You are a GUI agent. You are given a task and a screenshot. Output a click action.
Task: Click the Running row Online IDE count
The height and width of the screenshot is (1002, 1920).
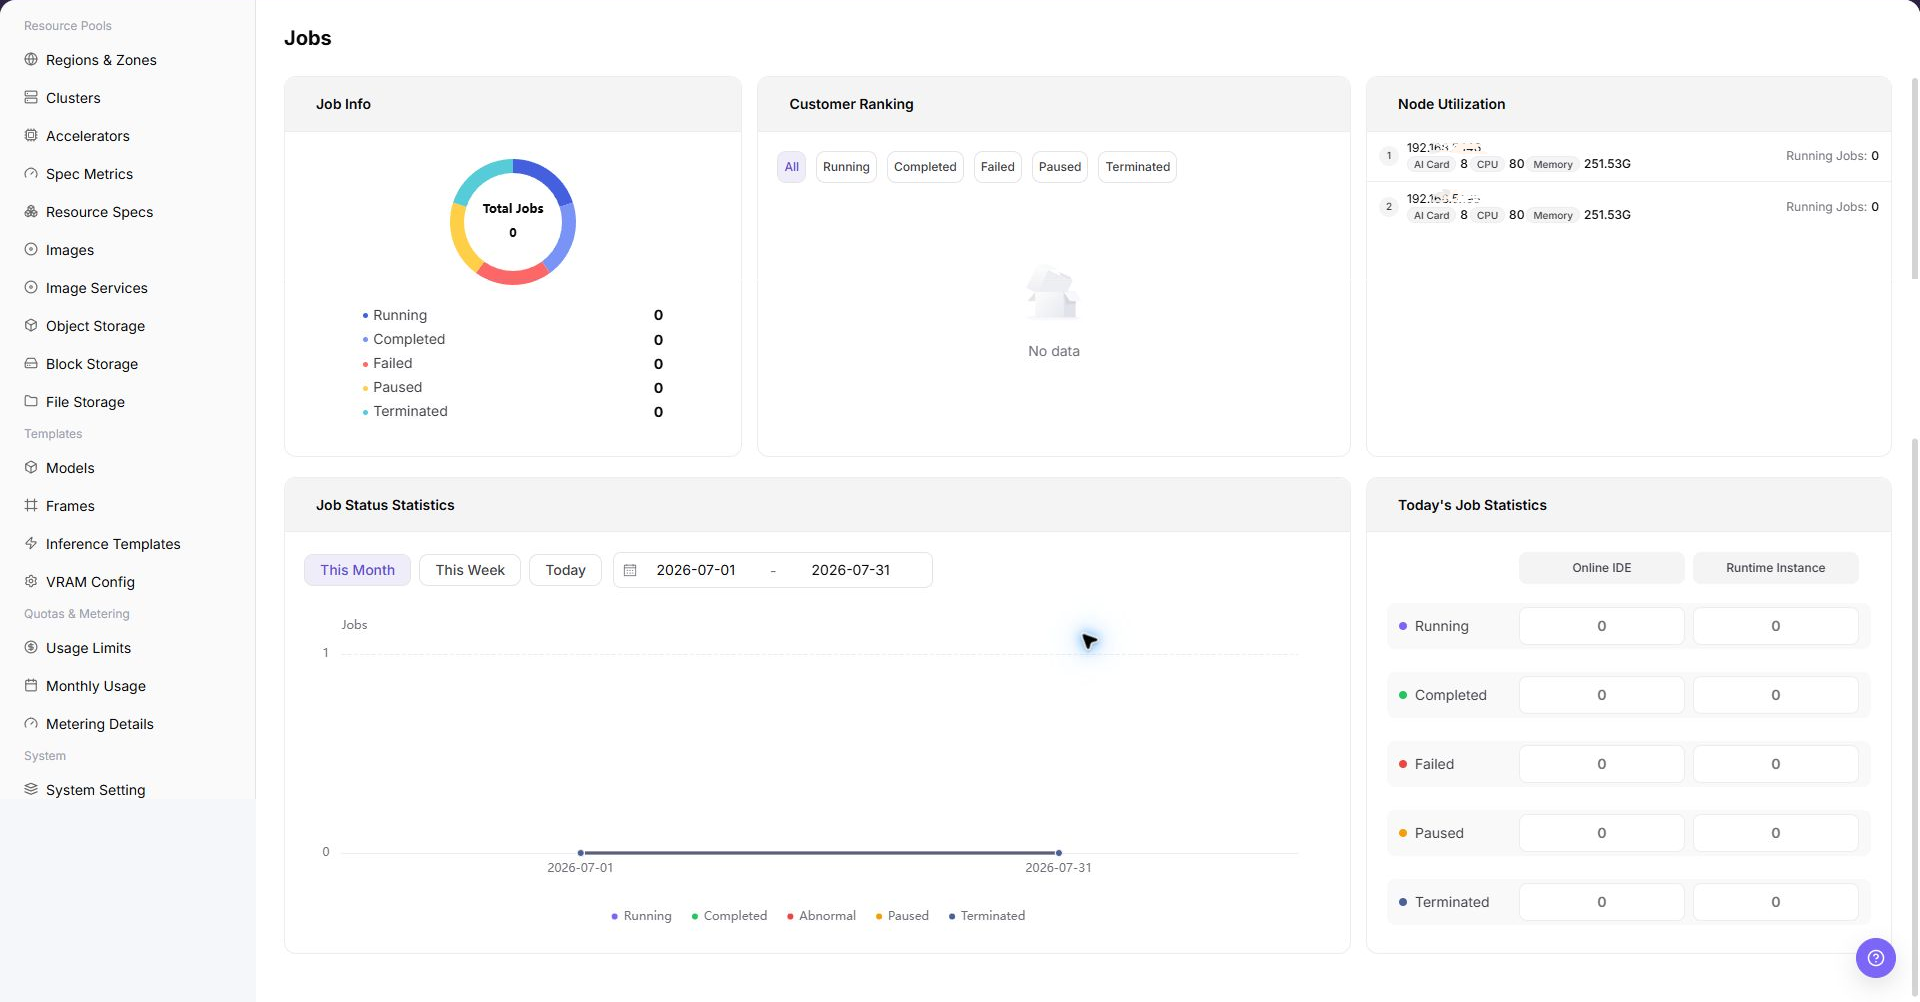click(1602, 626)
